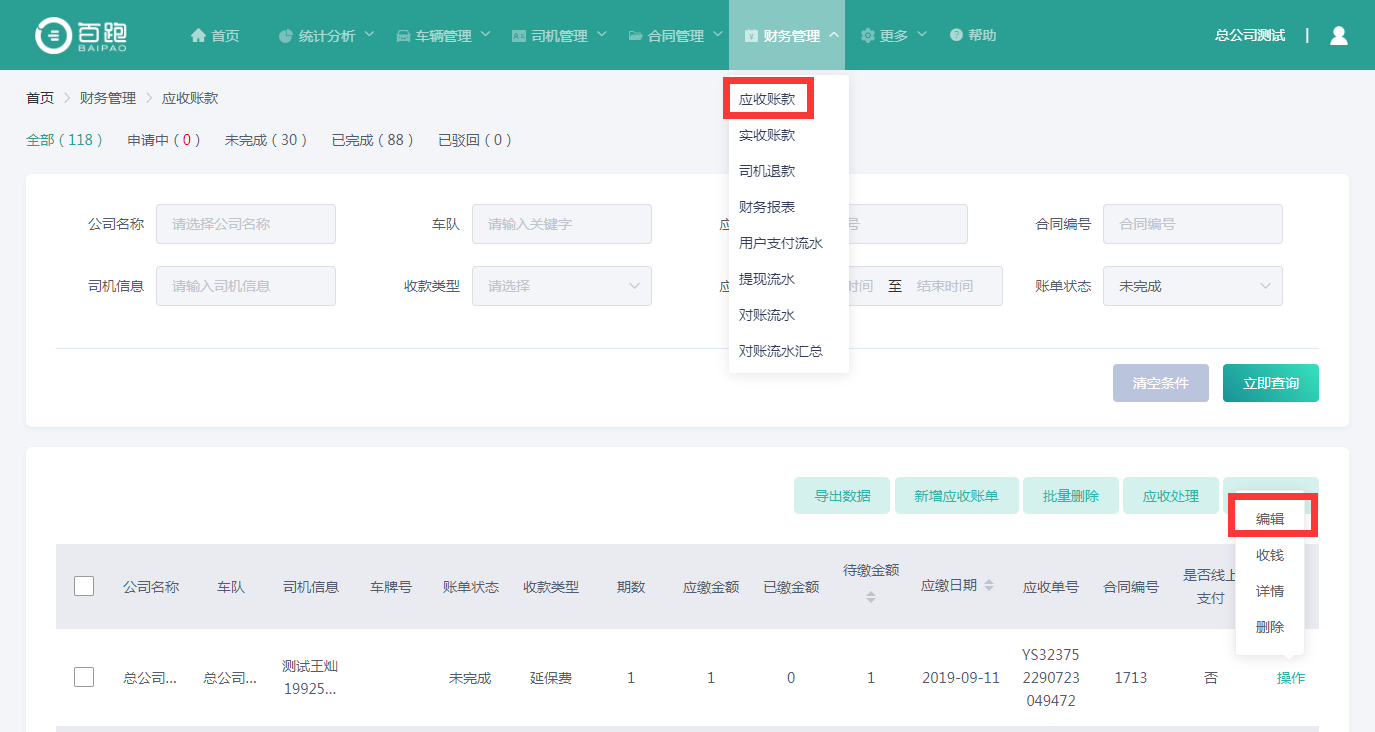Click the contract management folder icon
Viewport: 1375px width, 732px height.
coord(635,36)
